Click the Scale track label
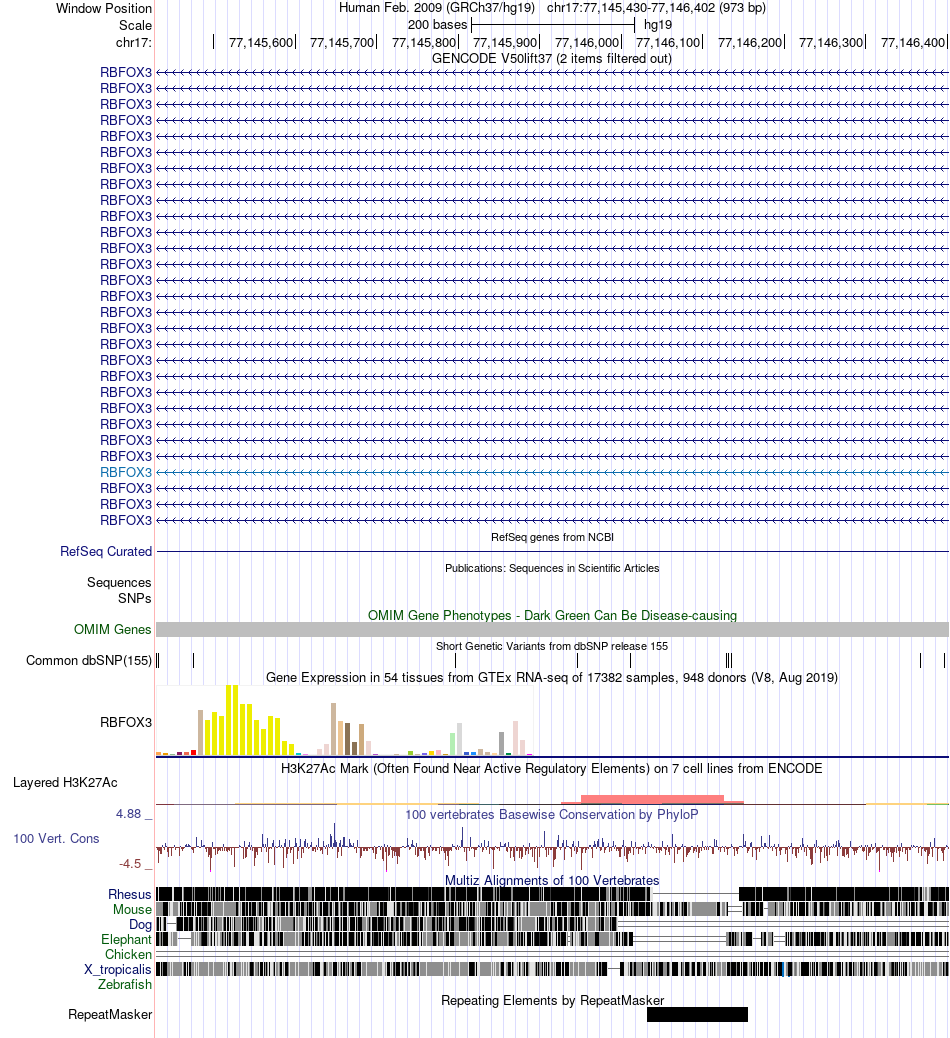Viewport: 950px width, 1038px height. [x=136, y=25]
